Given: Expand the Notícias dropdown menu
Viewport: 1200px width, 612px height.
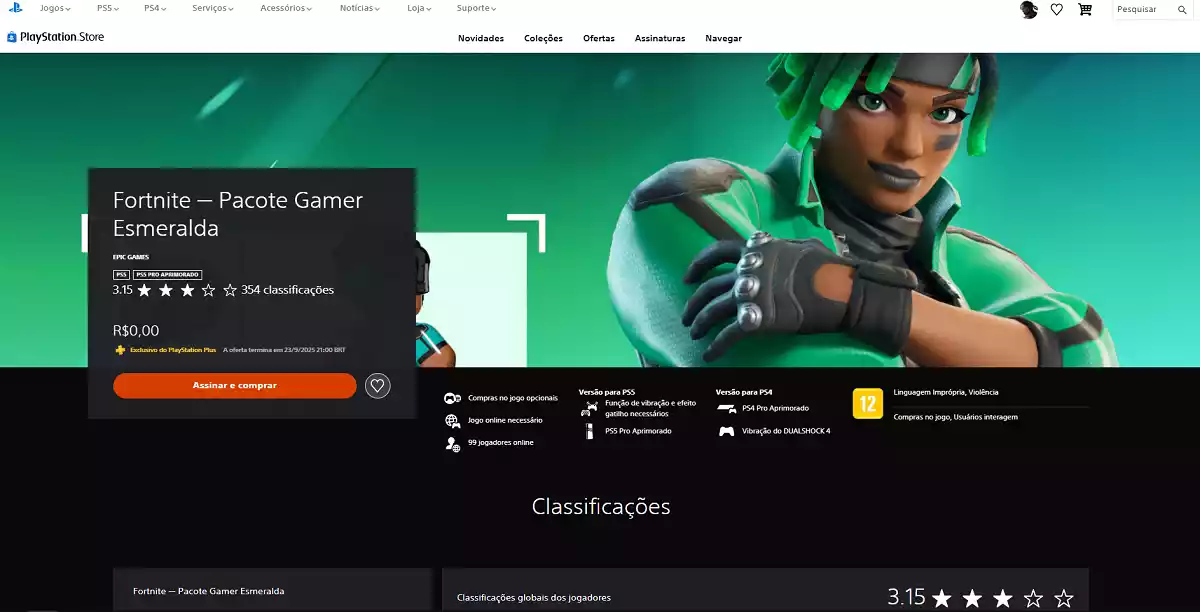Looking at the screenshot, I should pos(361,9).
